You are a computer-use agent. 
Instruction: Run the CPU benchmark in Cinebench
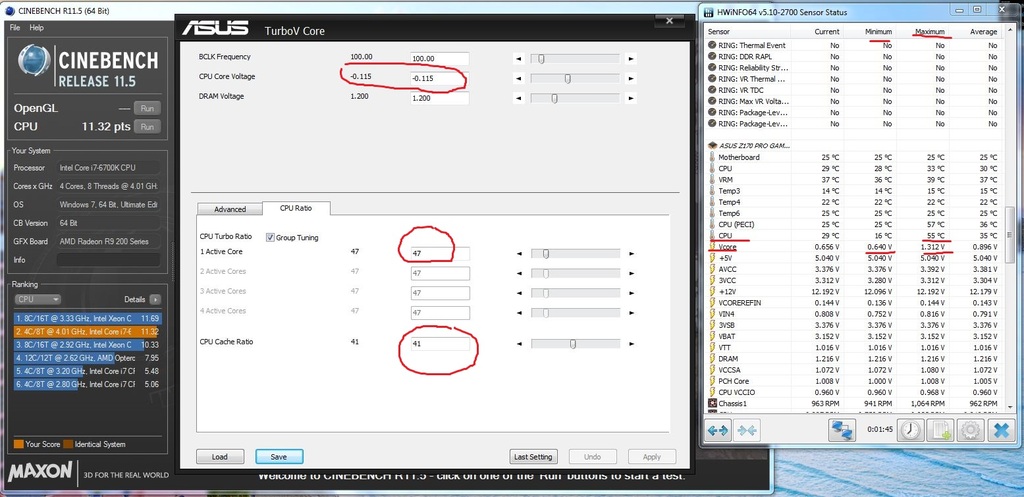147,127
